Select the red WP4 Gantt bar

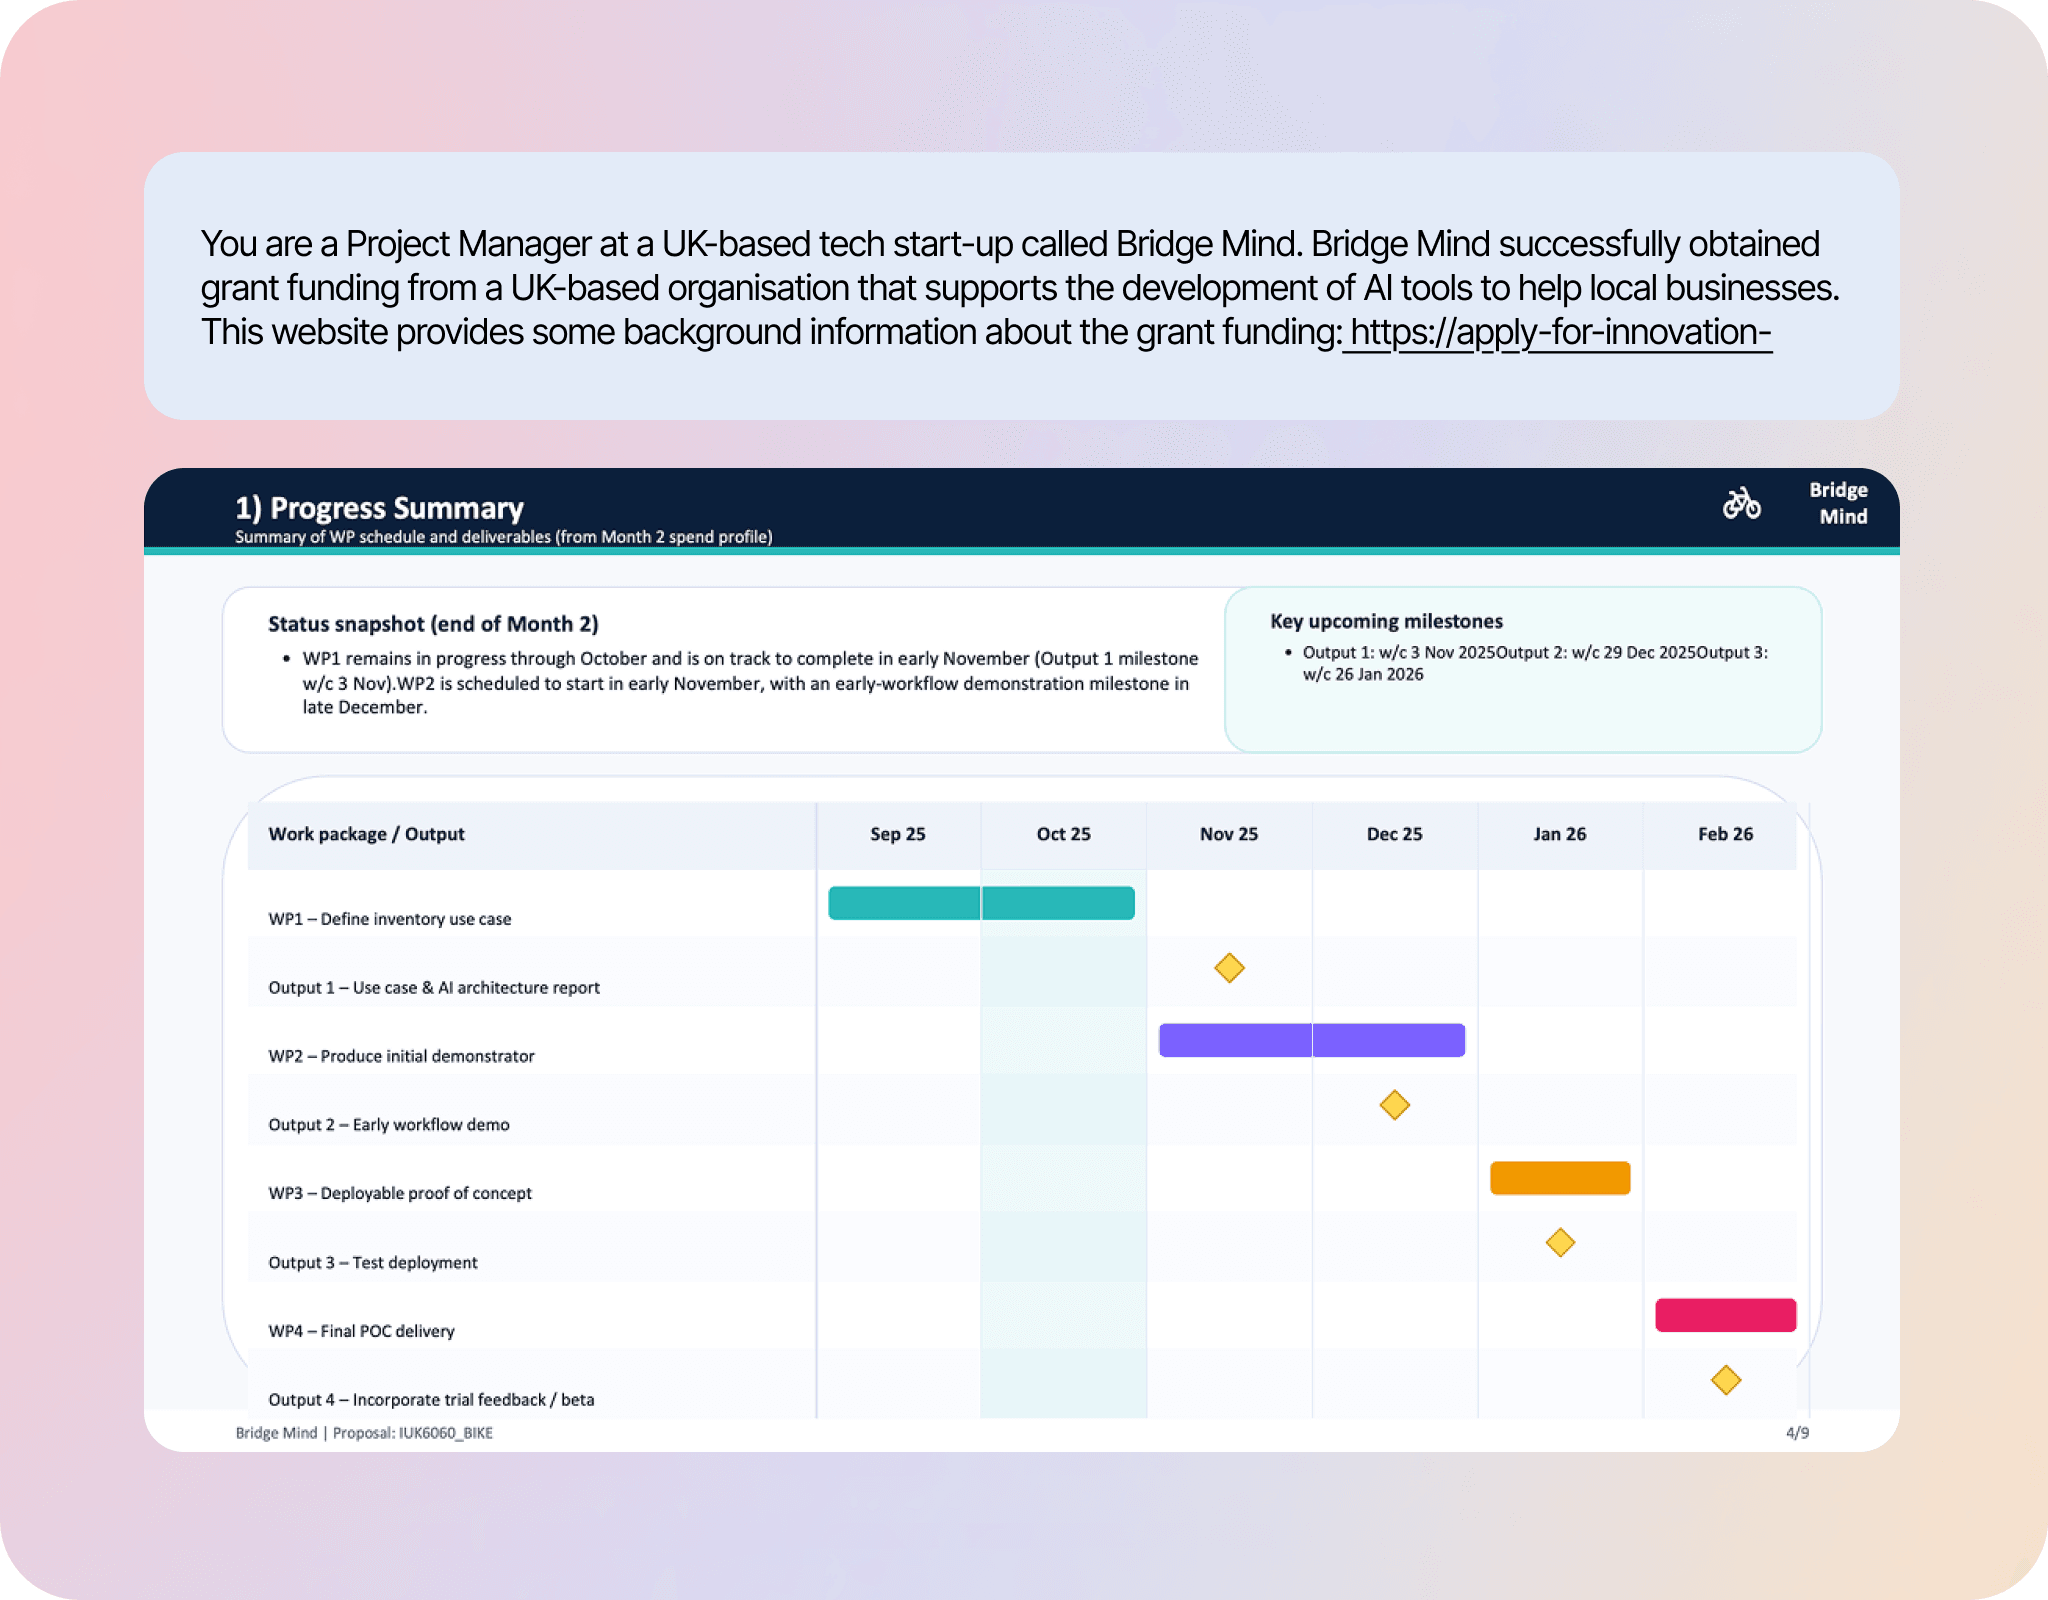tap(1725, 1315)
